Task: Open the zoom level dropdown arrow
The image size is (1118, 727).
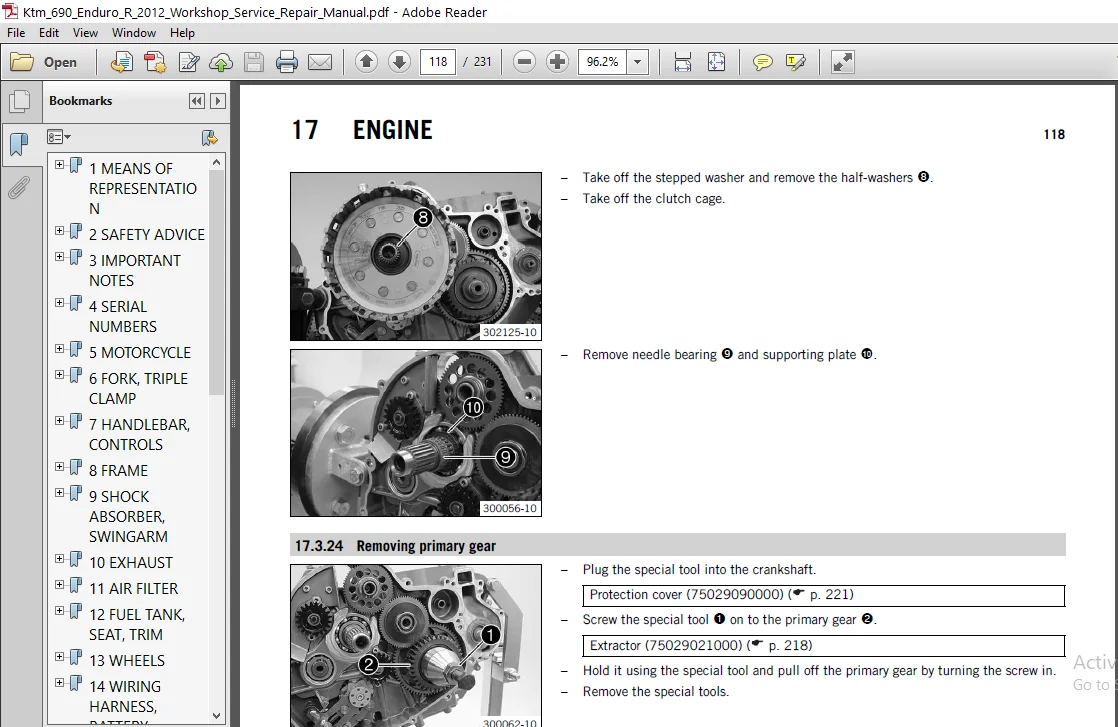Action: click(x=637, y=62)
